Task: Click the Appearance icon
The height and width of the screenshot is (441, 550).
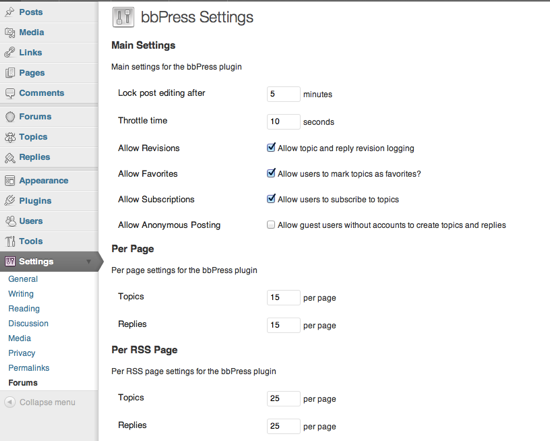Action: coord(10,181)
